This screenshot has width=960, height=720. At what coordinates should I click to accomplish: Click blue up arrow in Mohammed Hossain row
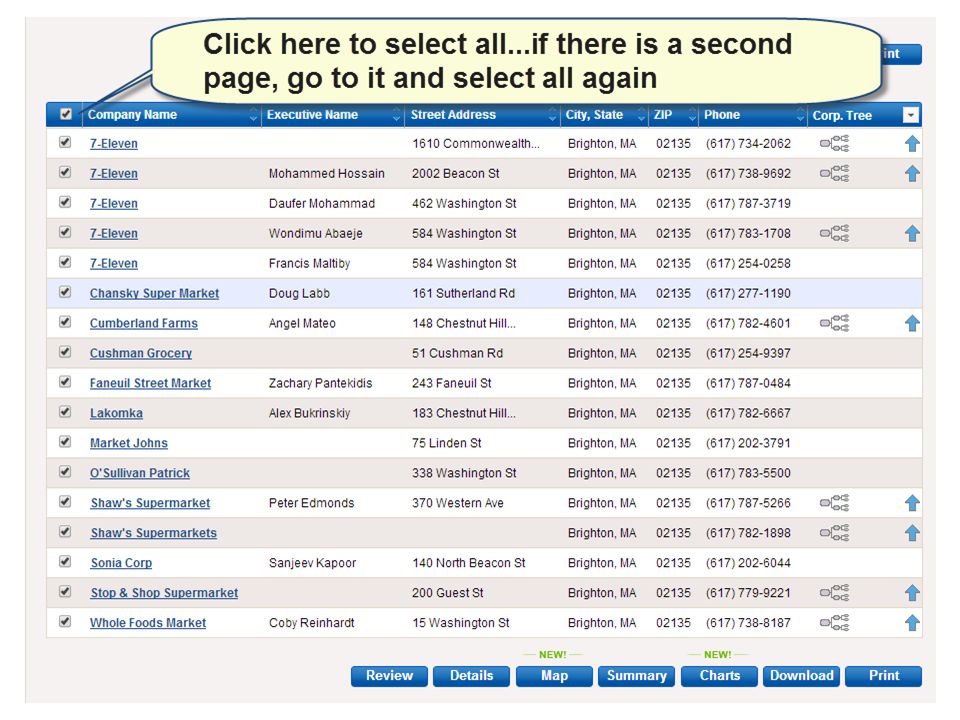coord(912,174)
